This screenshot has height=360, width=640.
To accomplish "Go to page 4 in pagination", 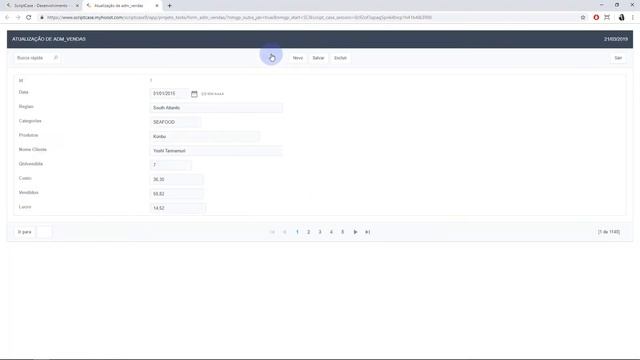I will (x=331, y=232).
